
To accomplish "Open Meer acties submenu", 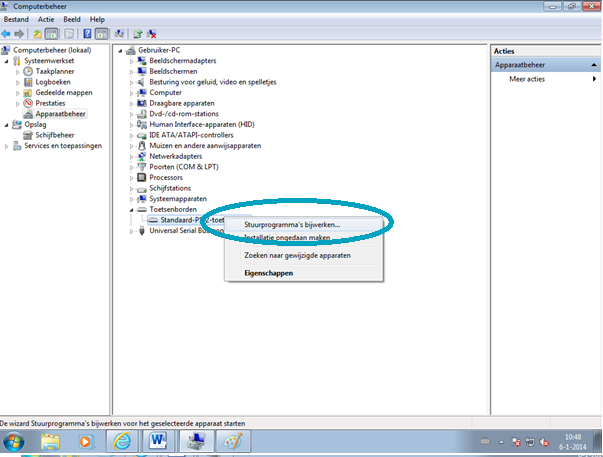I will click(x=546, y=79).
